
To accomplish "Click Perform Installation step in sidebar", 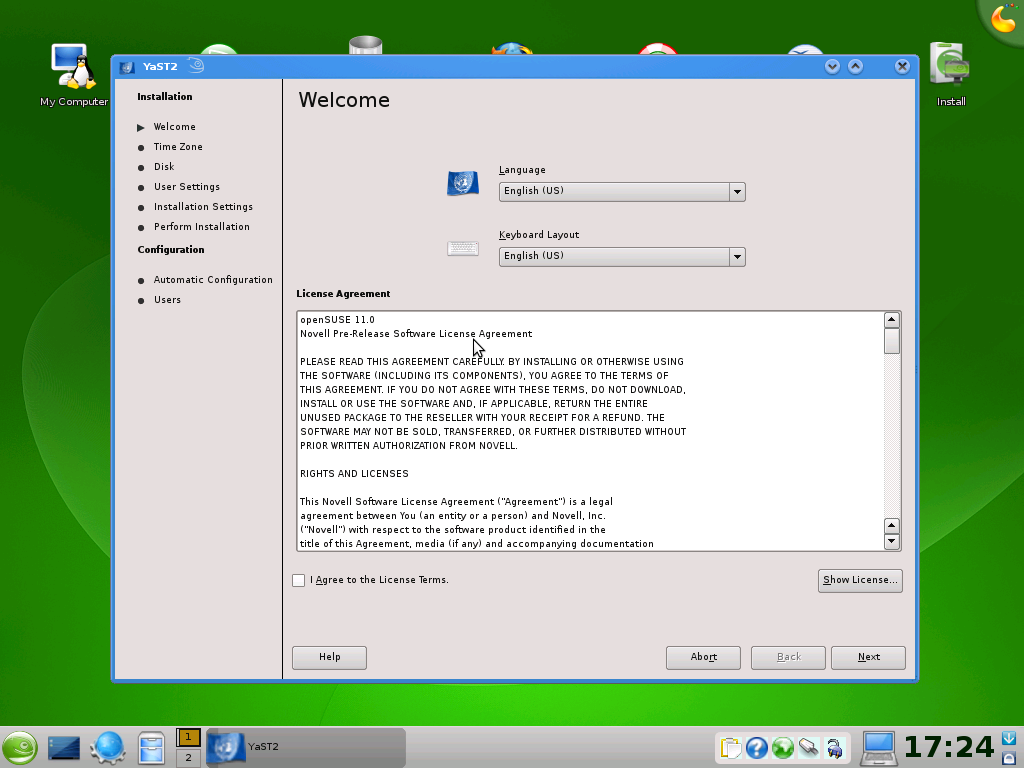I will [202, 227].
